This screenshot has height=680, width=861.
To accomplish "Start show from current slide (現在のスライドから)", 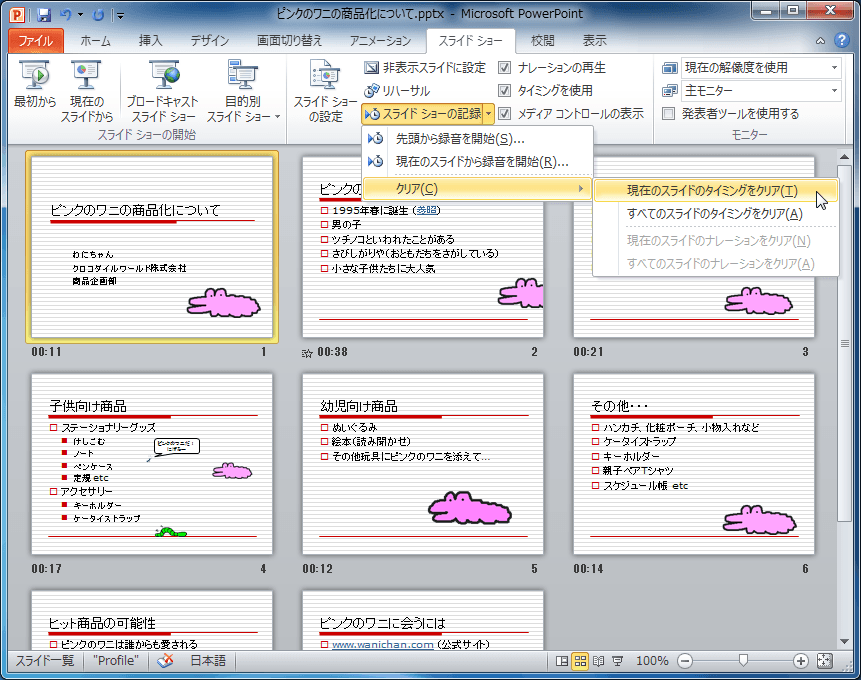I will click(x=87, y=91).
